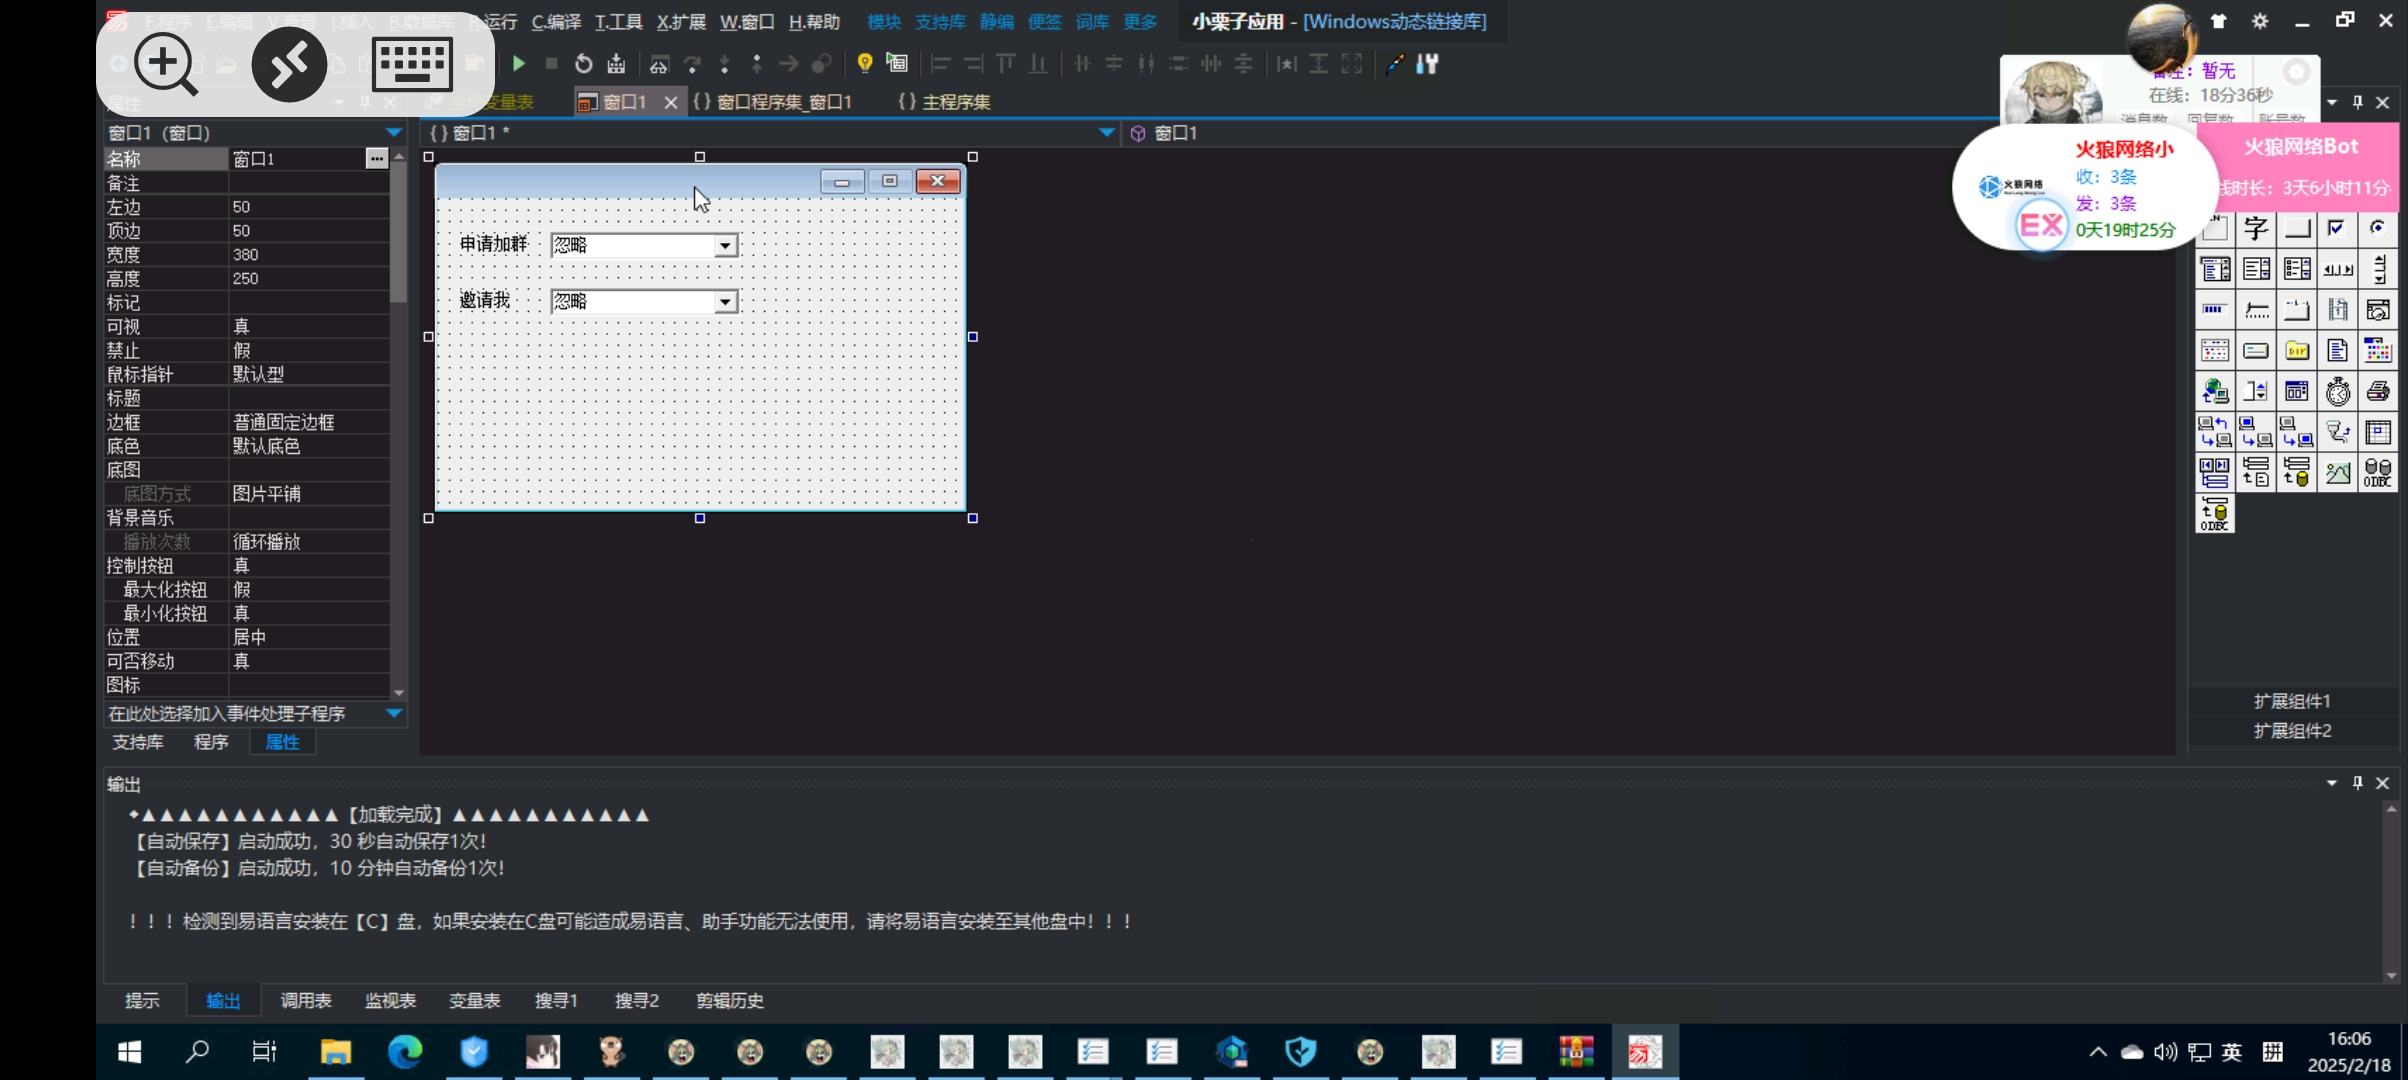Screen dimensions: 2408x1080
Task: Select the picture box component icon
Action: [2337, 472]
